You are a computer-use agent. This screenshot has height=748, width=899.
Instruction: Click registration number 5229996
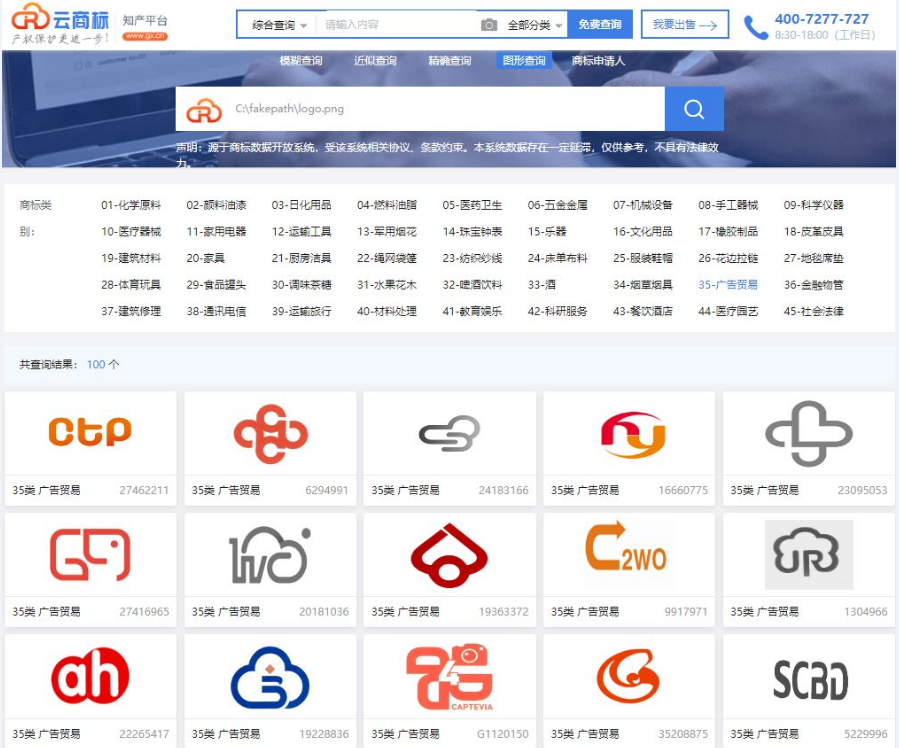tap(866, 734)
